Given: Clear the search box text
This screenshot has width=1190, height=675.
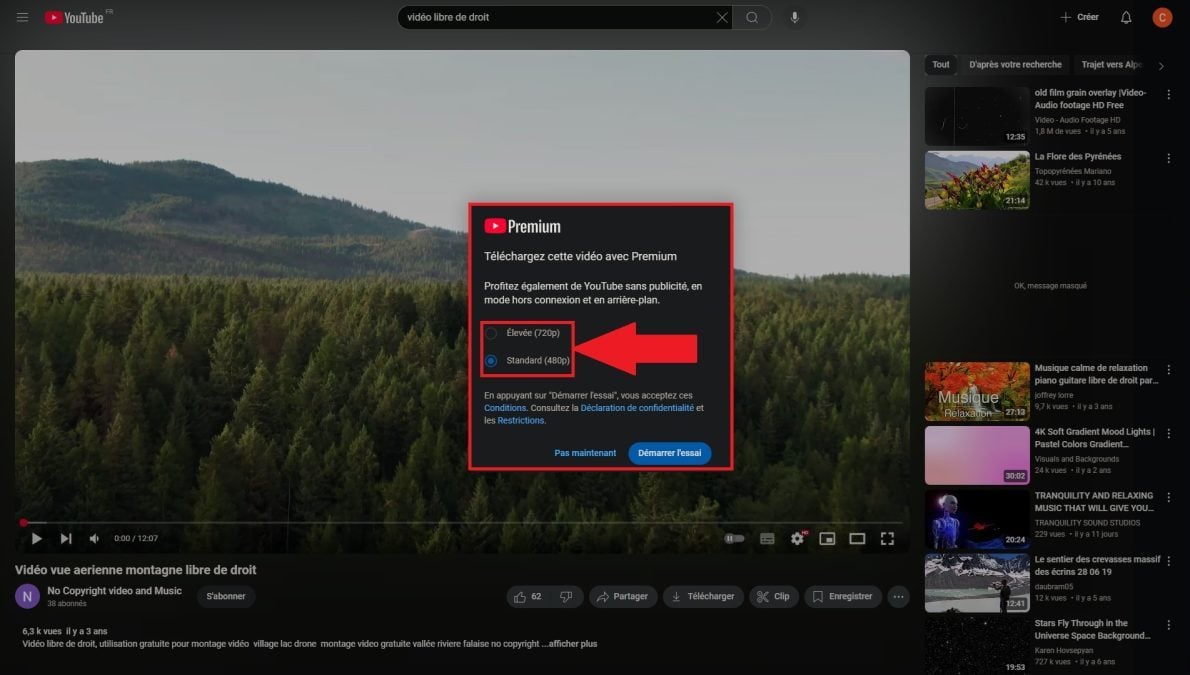Looking at the screenshot, I should [721, 17].
